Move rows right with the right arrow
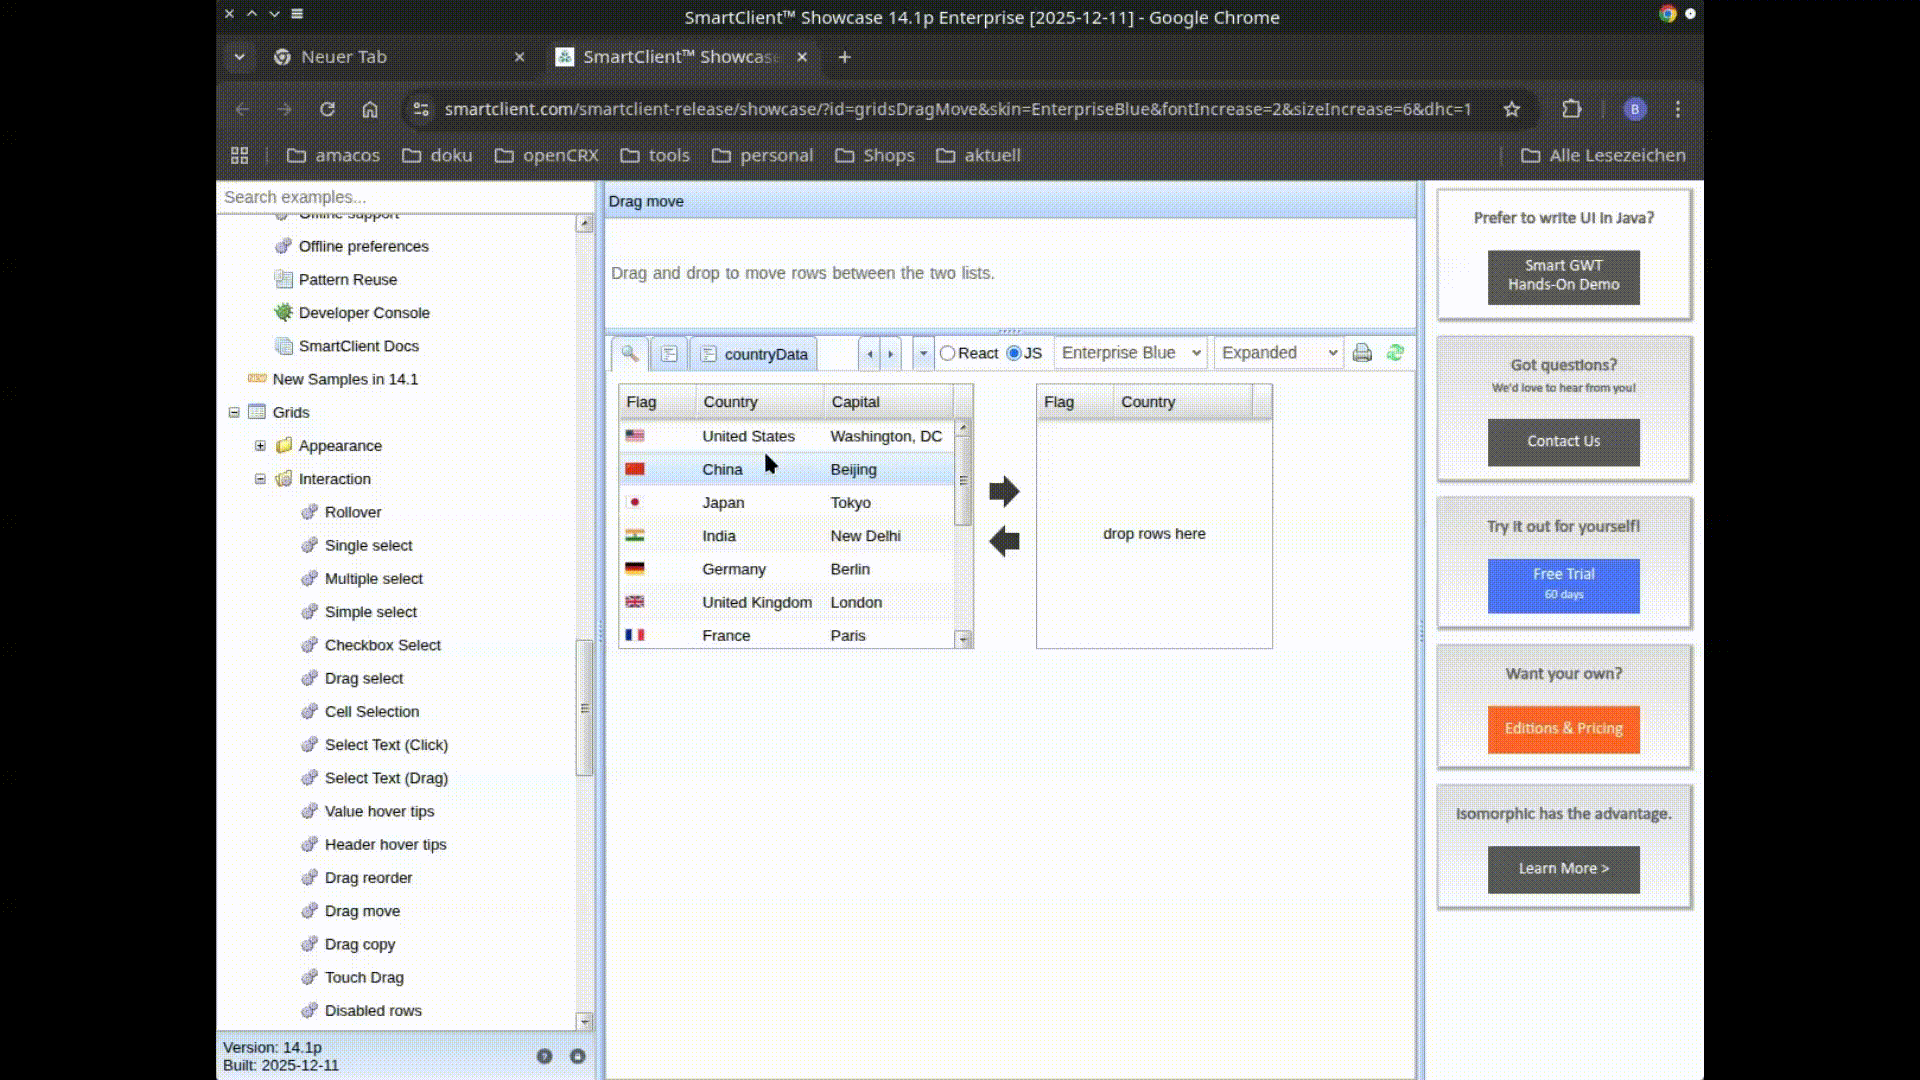Screen dimensions: 1920x1080 click(x=1003, y=491)
